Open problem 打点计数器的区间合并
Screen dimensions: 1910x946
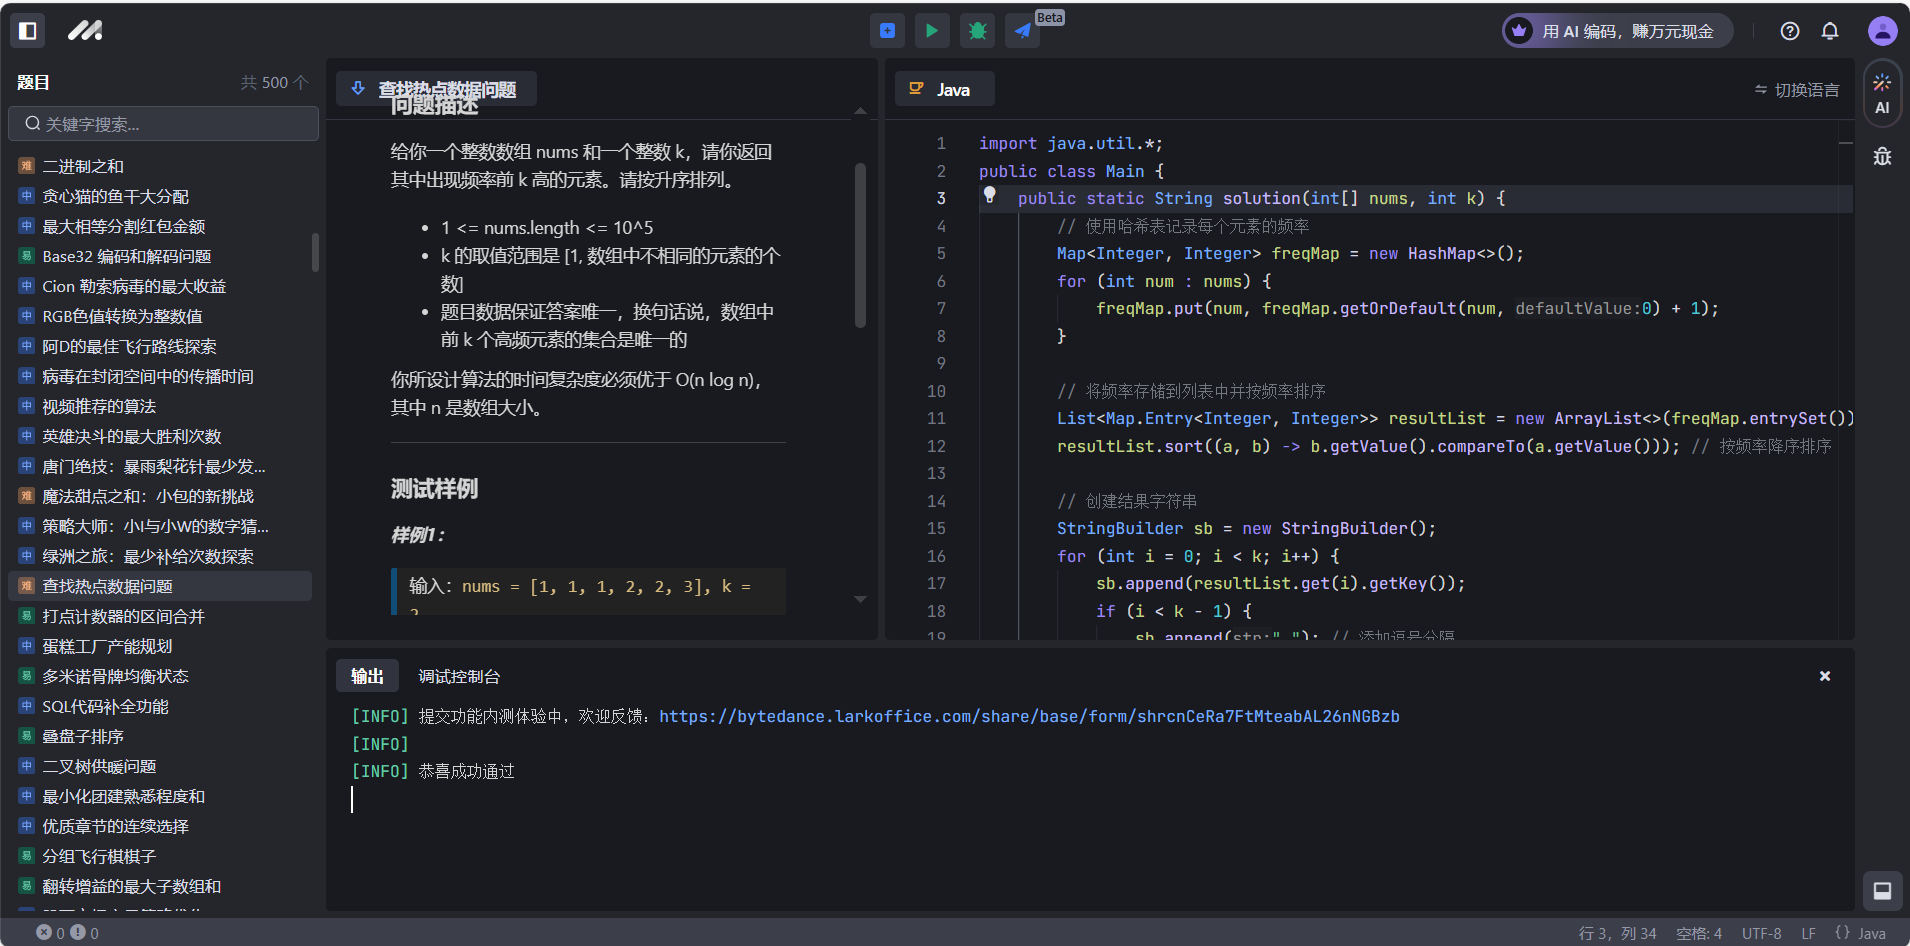coord(160,616)
